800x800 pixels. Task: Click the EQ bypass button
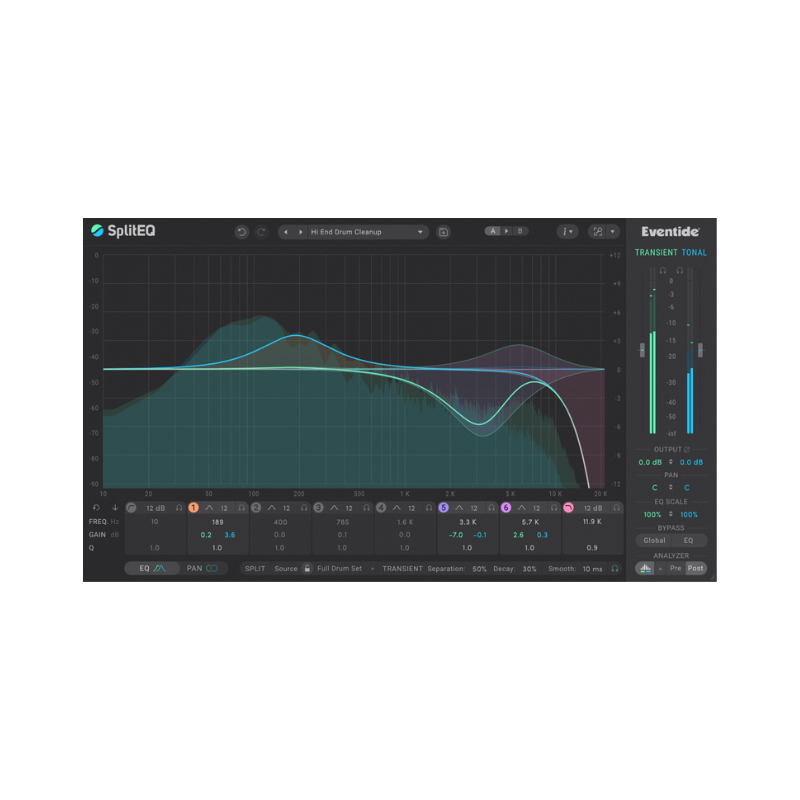[688, 540]
